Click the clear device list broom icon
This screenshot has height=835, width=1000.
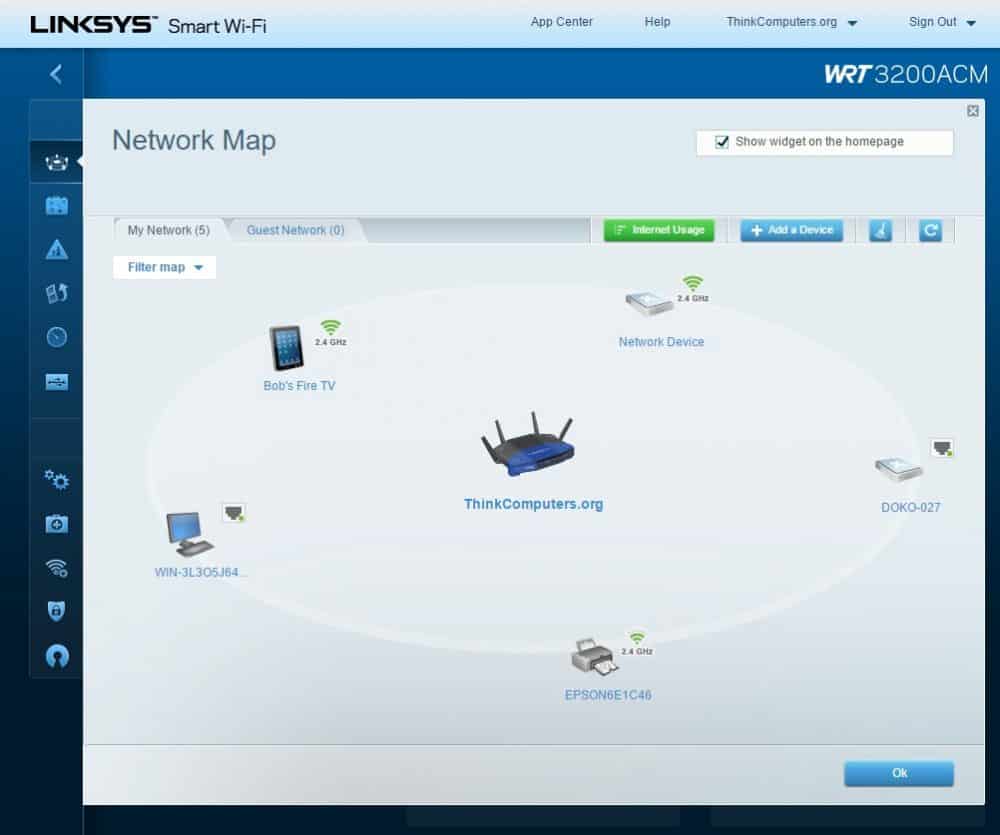pyautogui.click(x=881, y=230)
